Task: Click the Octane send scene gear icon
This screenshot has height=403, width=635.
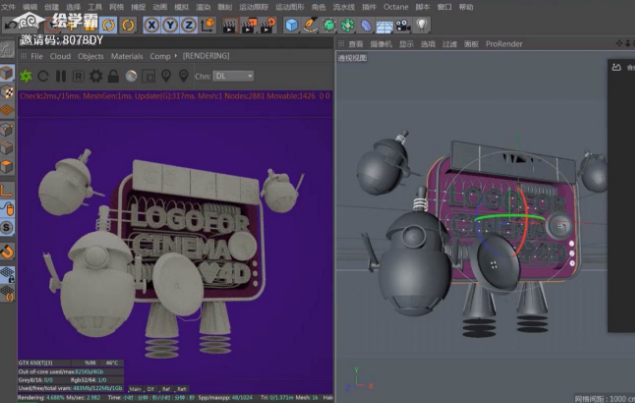Action: (26, 76)
